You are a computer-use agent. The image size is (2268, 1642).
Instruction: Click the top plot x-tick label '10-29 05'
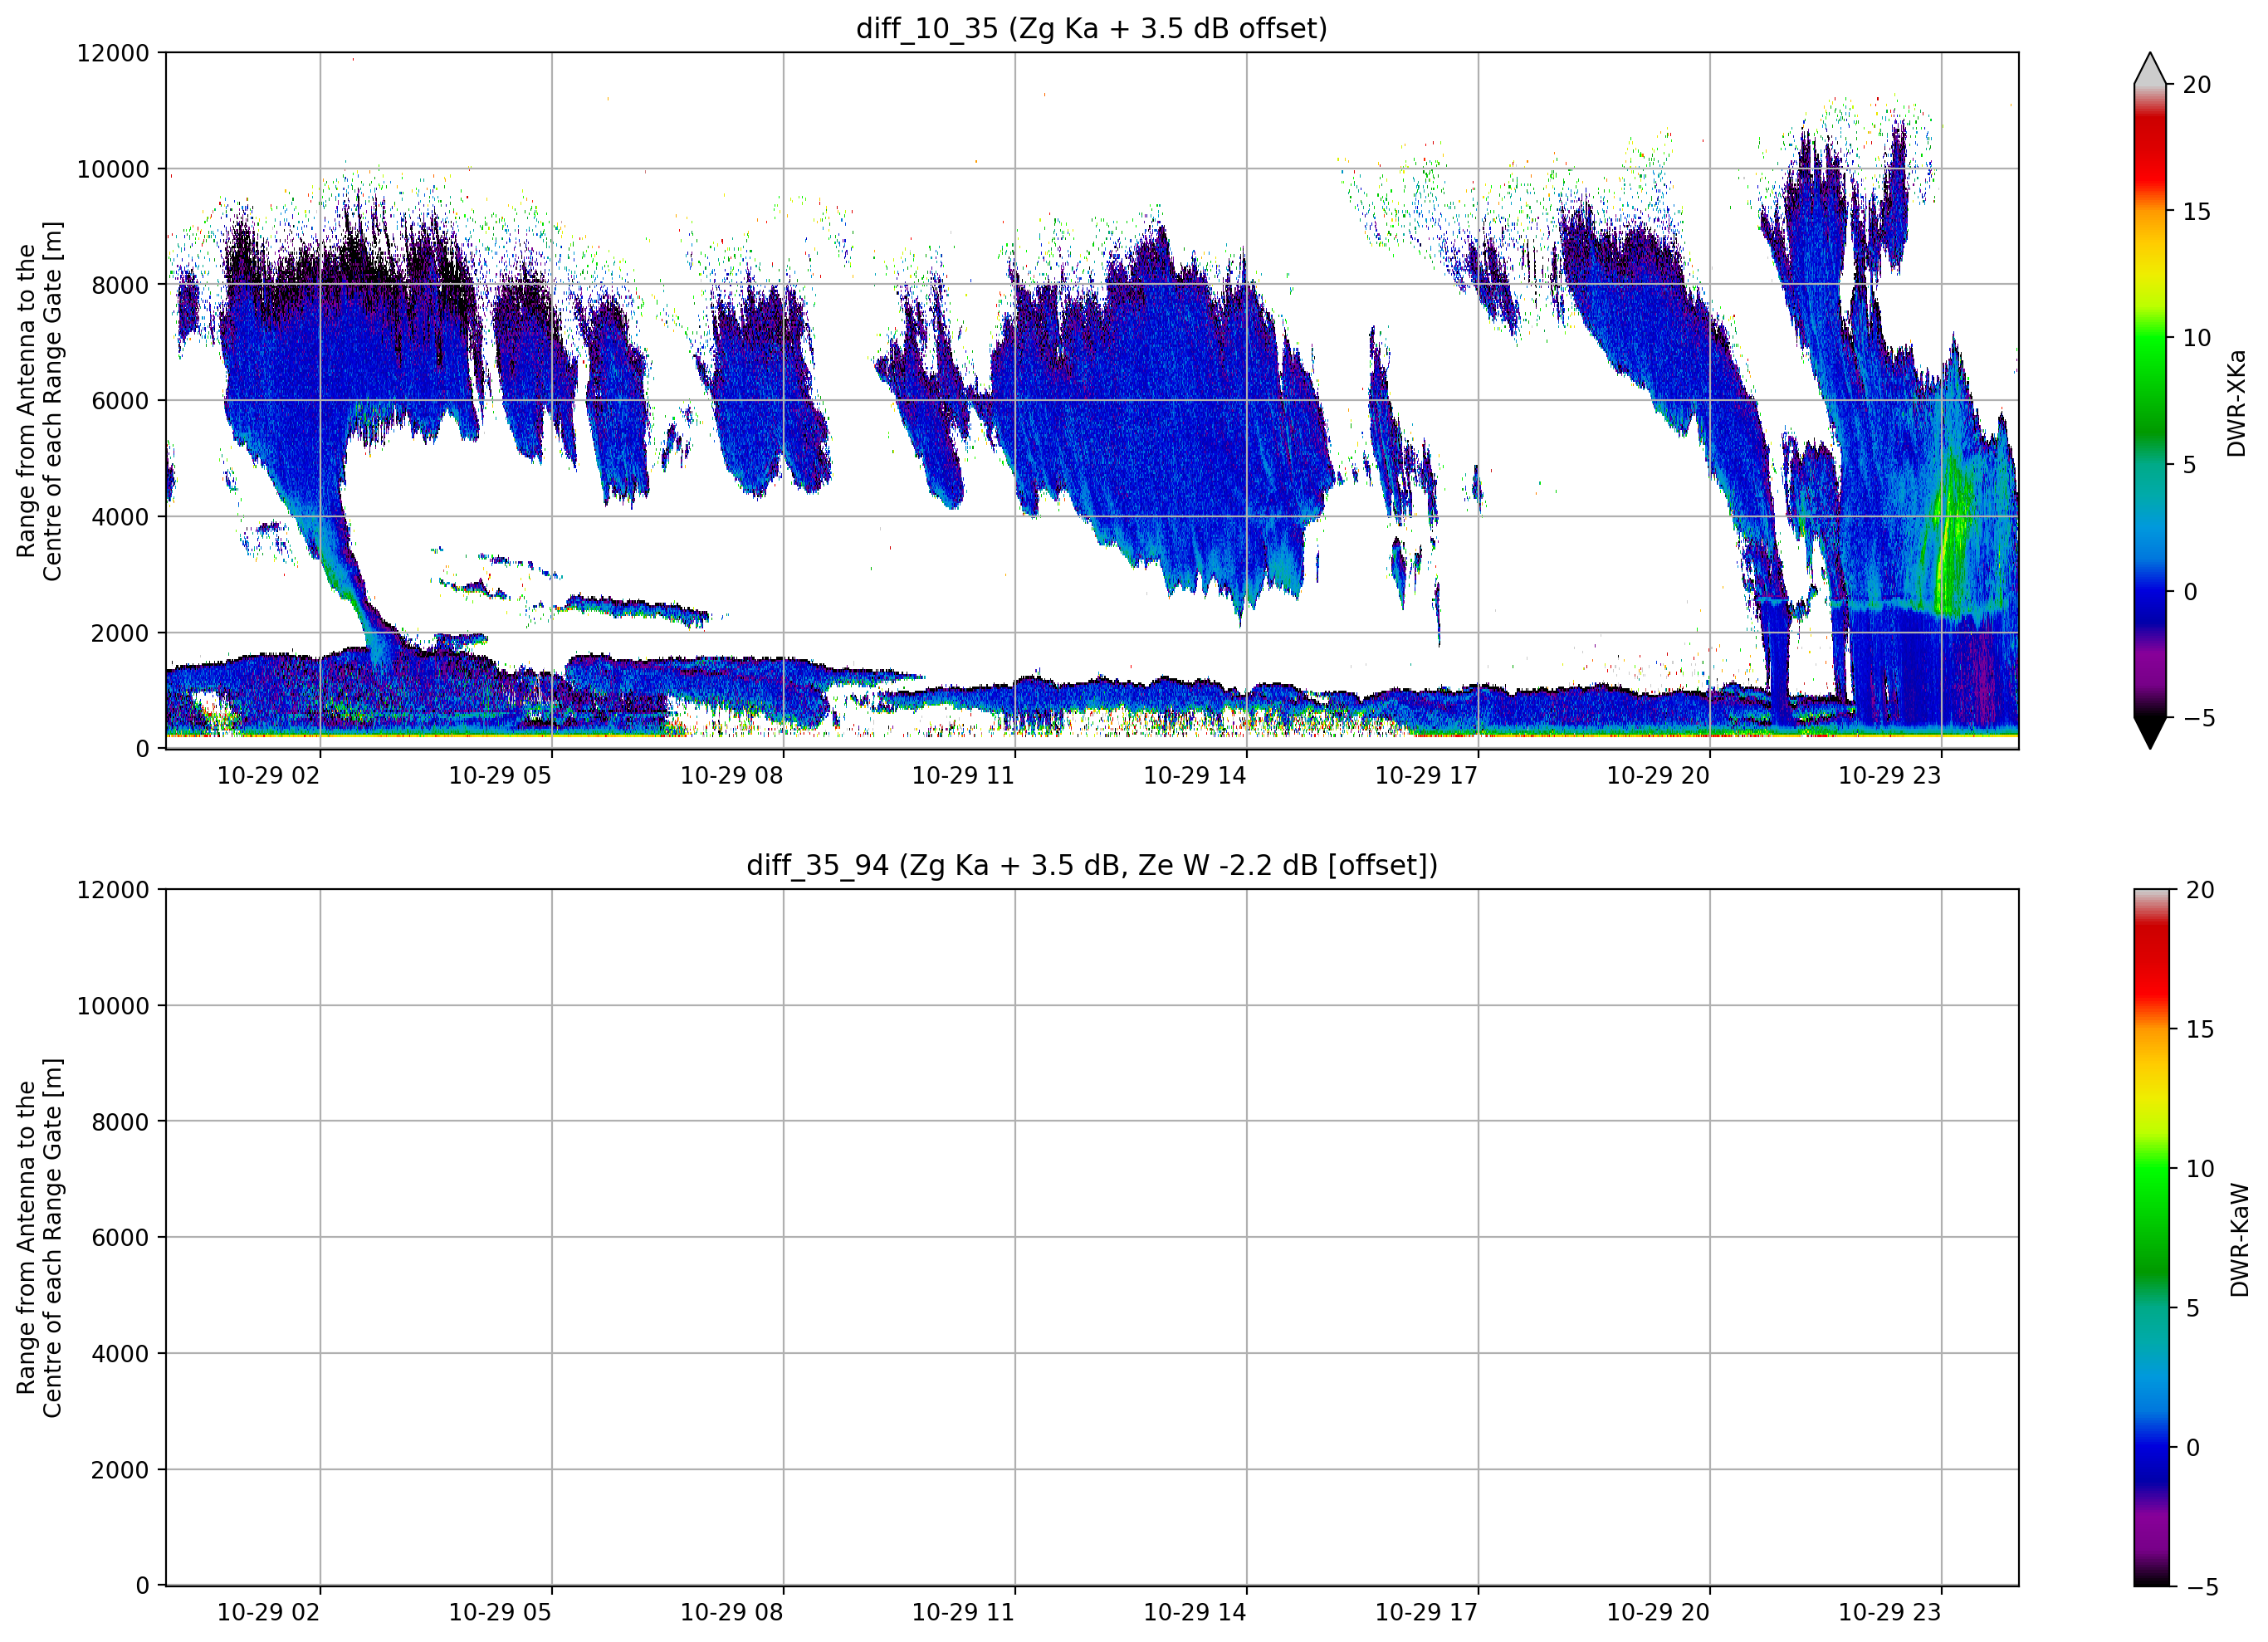click(x=500, y=776)
